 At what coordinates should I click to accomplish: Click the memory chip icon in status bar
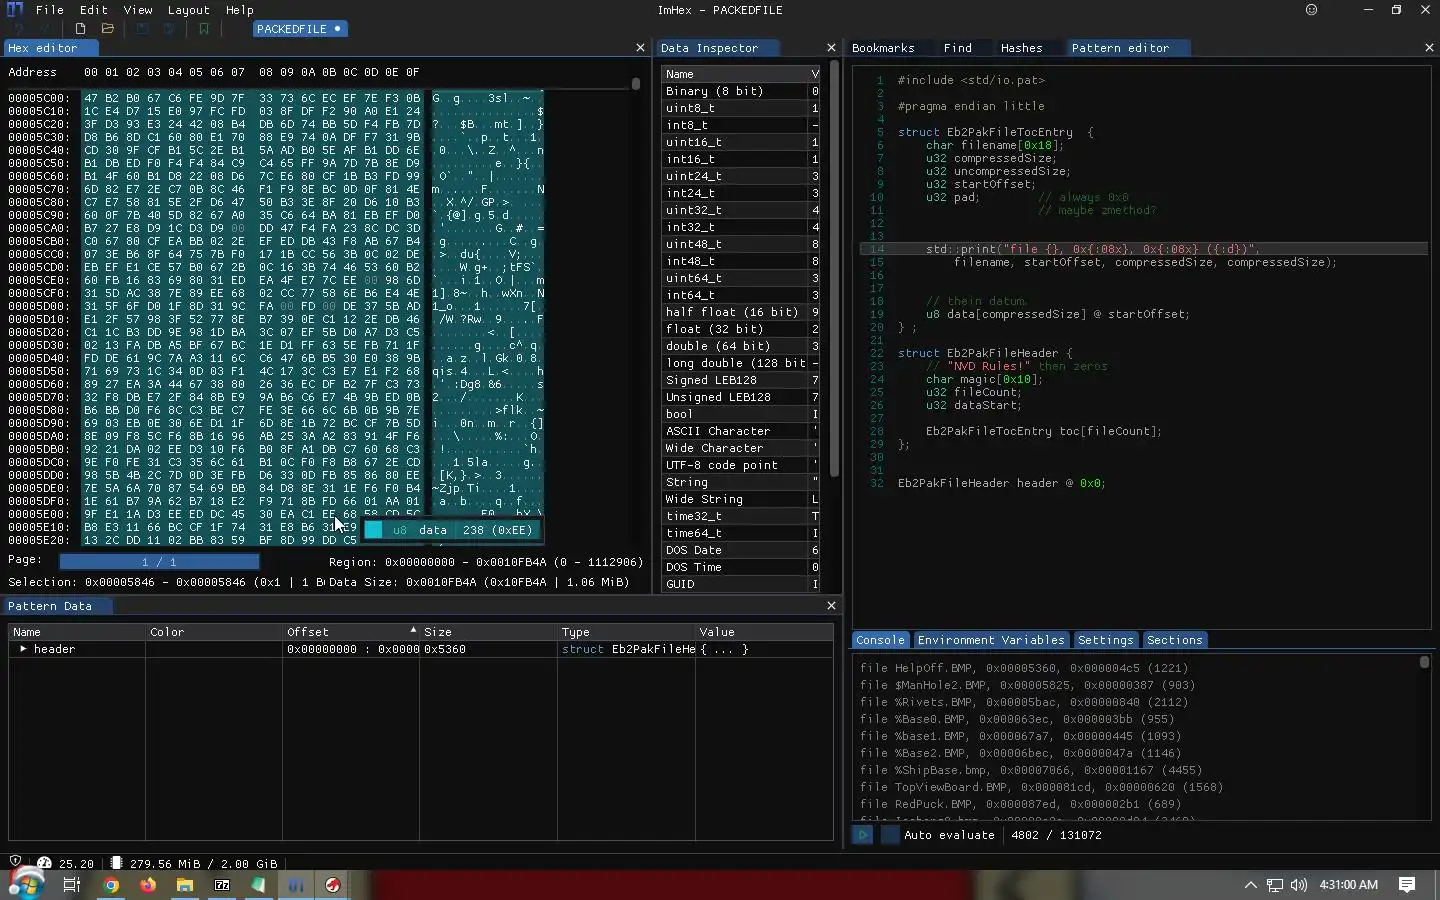(117, 862)
